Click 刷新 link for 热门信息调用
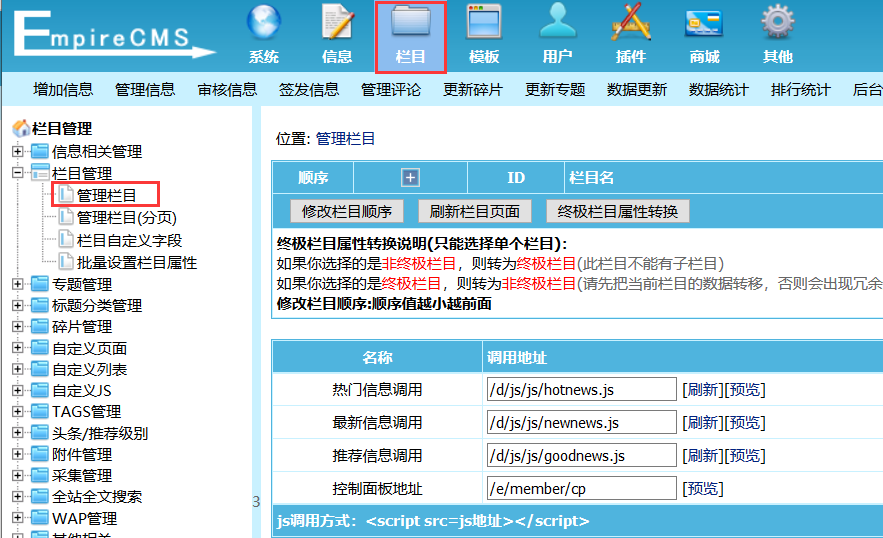 click(x=703, y=389)
